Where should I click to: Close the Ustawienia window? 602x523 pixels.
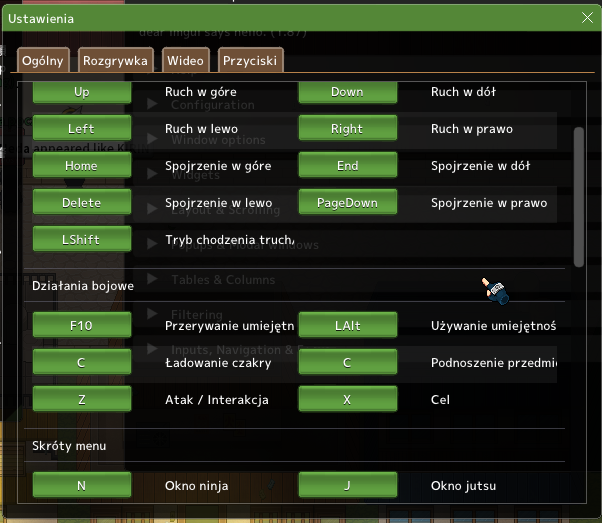(x=587, y=17)
